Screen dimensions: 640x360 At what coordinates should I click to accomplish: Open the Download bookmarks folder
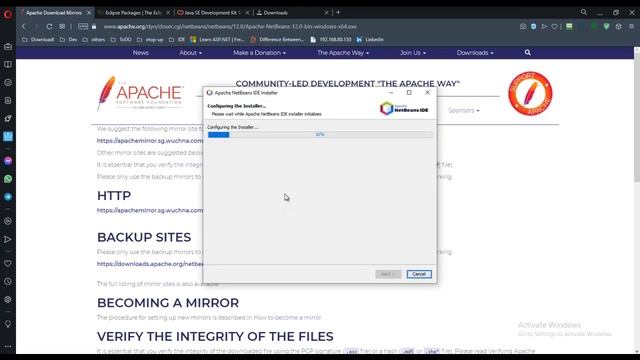(x=38, y=40)
